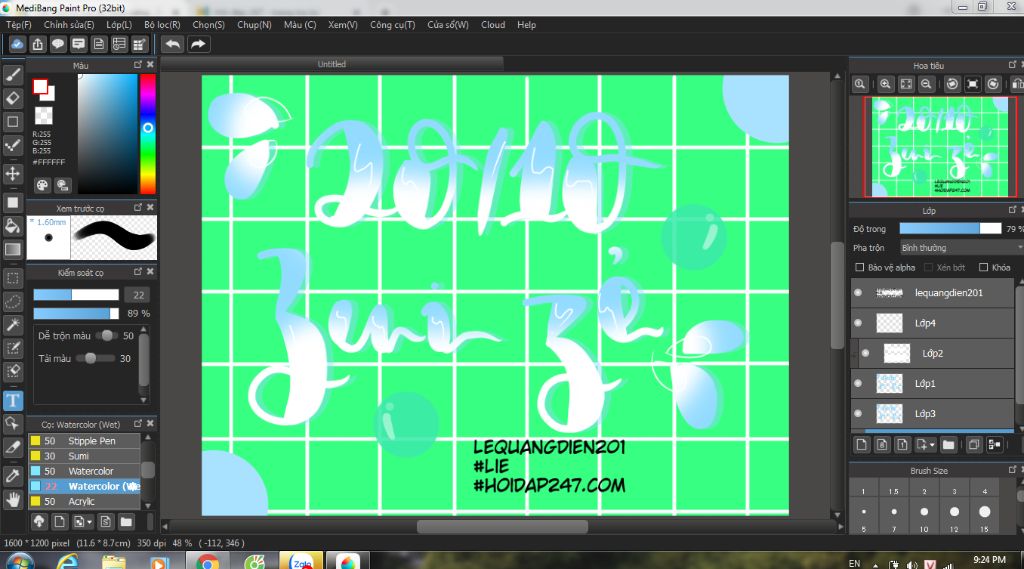The height and width of the screenshot is (569, 1024).
Task: Zoom in using navigator magnifier plus
Action: pyautogui.click(x=885, y=84)
